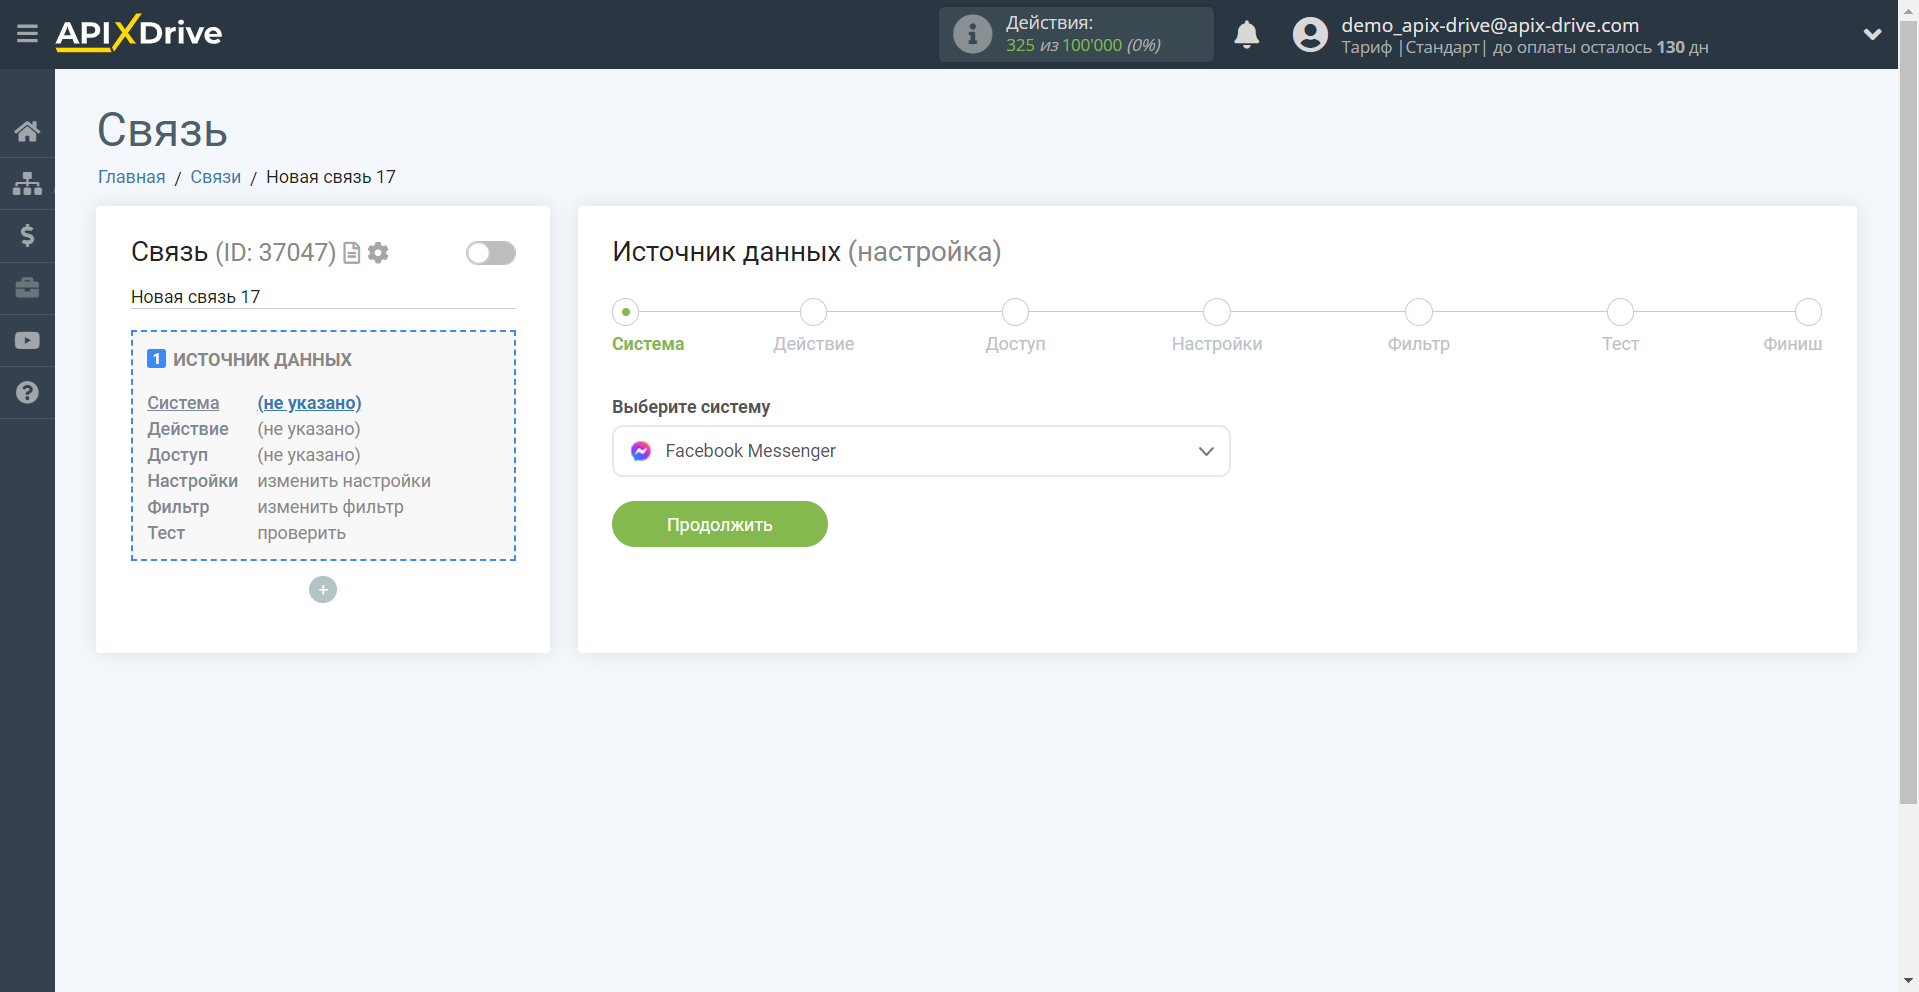Click the Доступ row label in the source block
Viewport: 1919px width, 992px height.
[178, 455]
